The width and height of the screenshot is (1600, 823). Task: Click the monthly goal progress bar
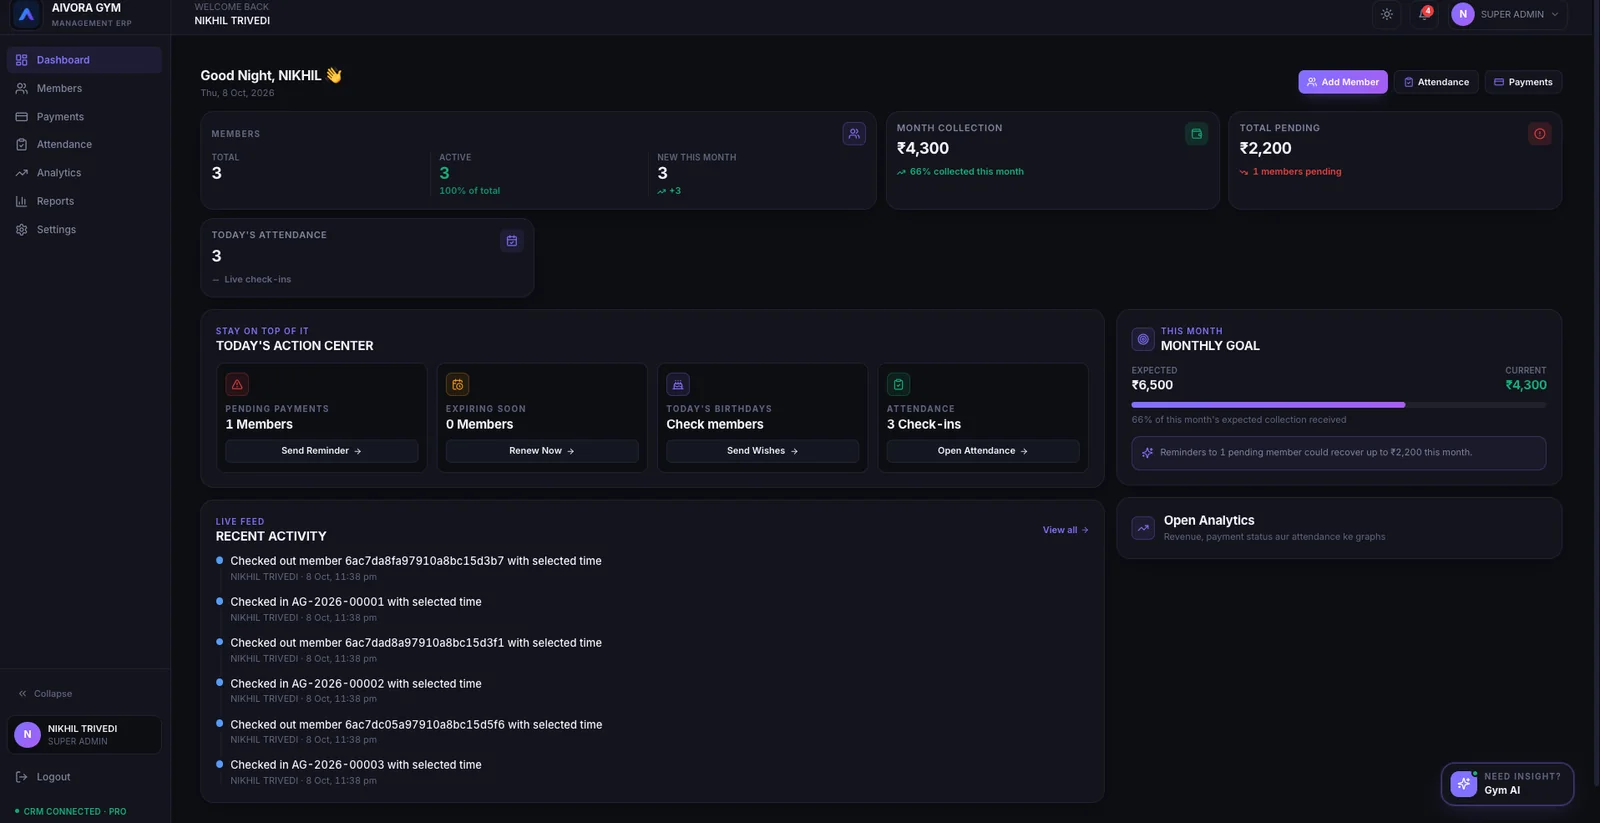click(x=1339, y=405)
